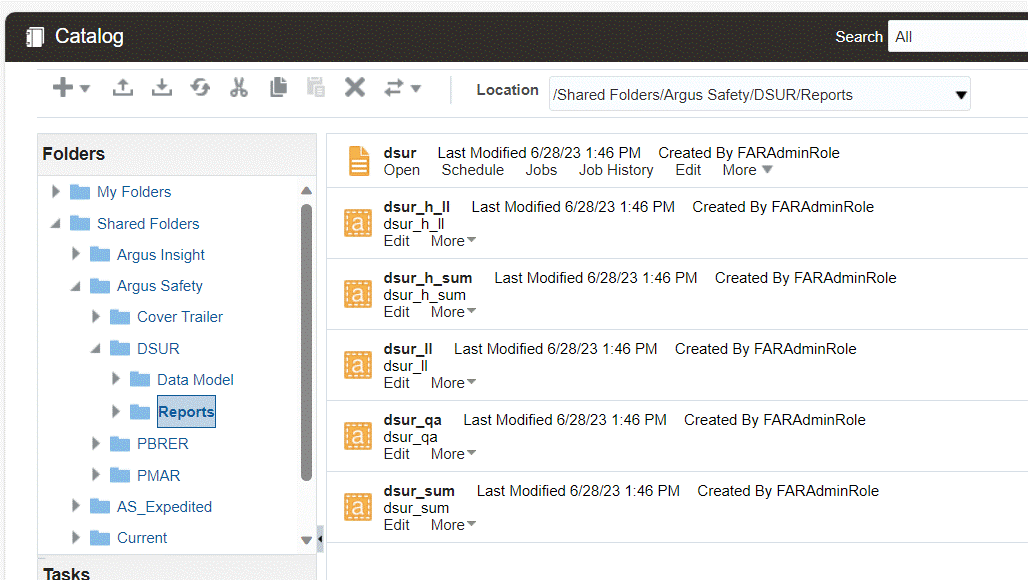Expand the AS_Expedited folder node
This screenshot has width=1028, height=580.
click(x=75, y=506)
